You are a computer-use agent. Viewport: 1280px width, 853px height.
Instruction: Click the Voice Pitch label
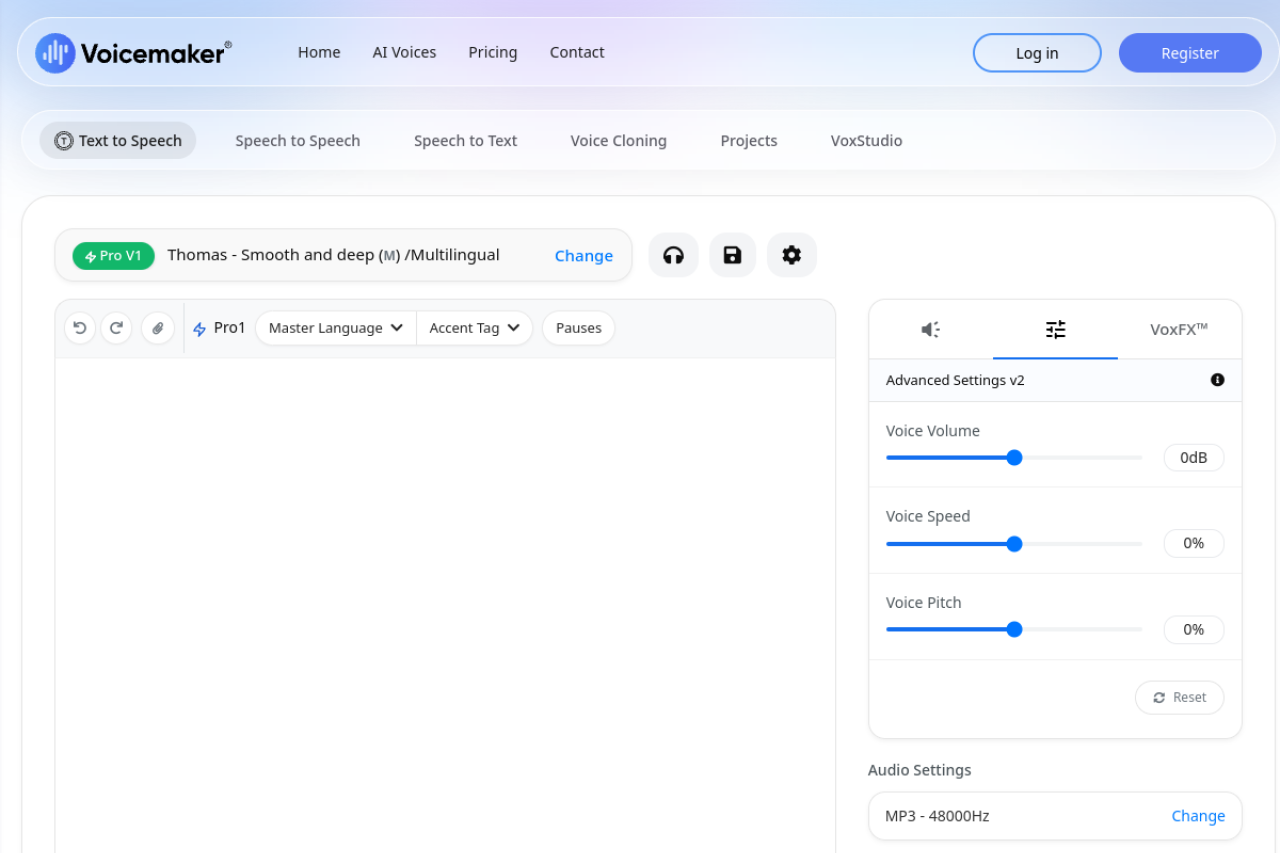pos(924,602)
